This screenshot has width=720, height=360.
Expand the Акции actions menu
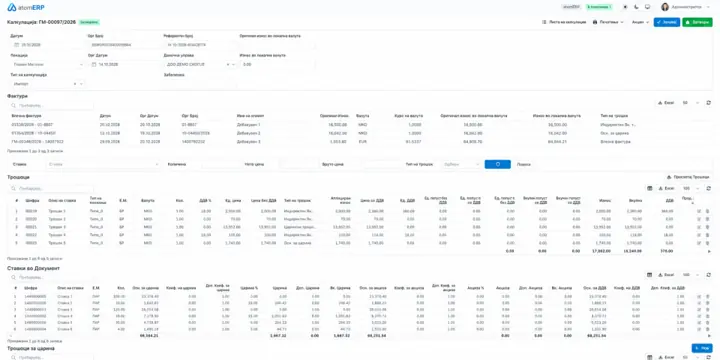[x=640, y=22]
